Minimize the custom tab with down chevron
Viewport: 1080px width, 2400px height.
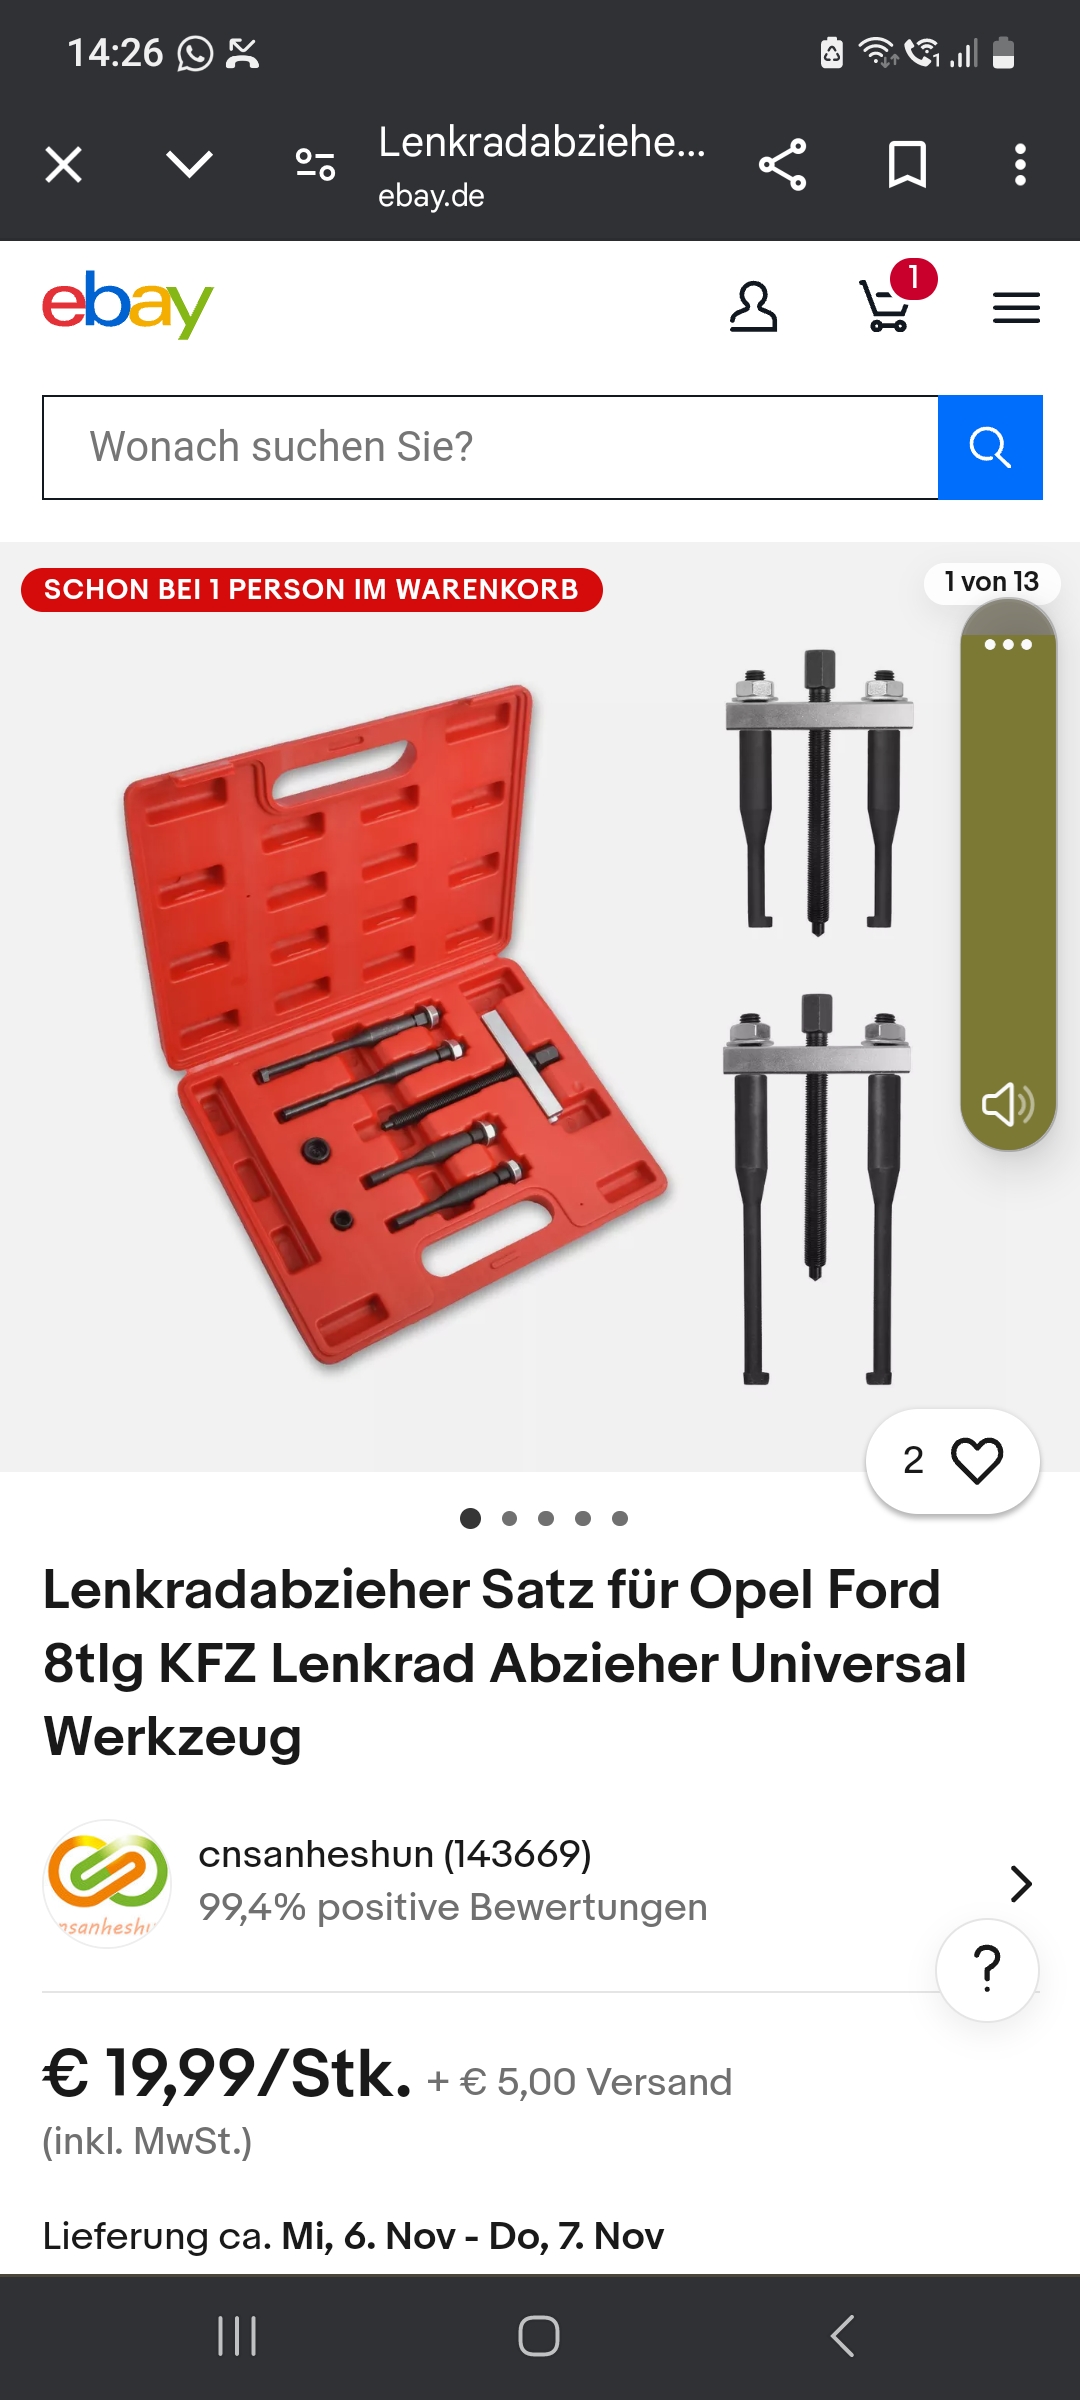pyautogui.click(x=189, y=164)
